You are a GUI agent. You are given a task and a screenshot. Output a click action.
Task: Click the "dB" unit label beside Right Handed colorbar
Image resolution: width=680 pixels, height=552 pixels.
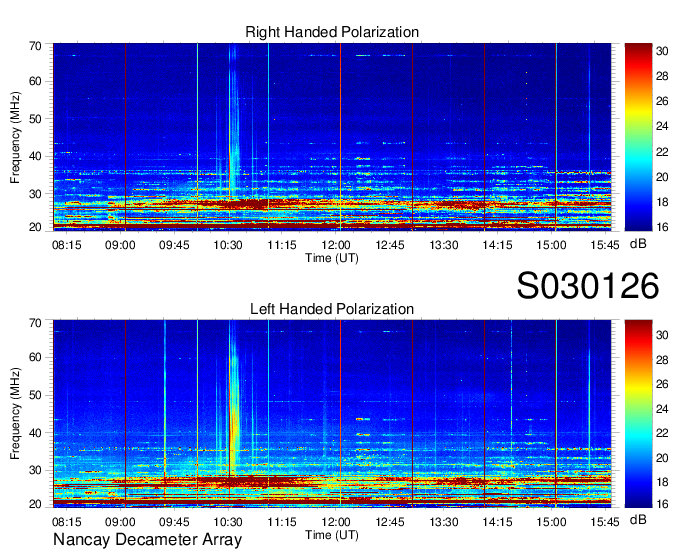[638, 244]
